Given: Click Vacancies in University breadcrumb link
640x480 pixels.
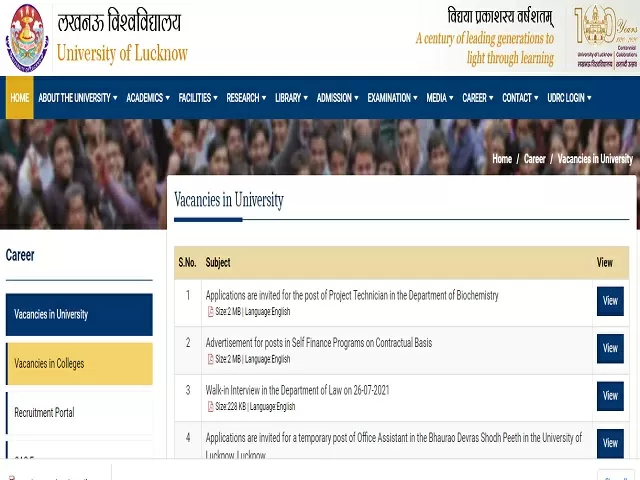Looking at the screenshot, I should coord(595,159).
